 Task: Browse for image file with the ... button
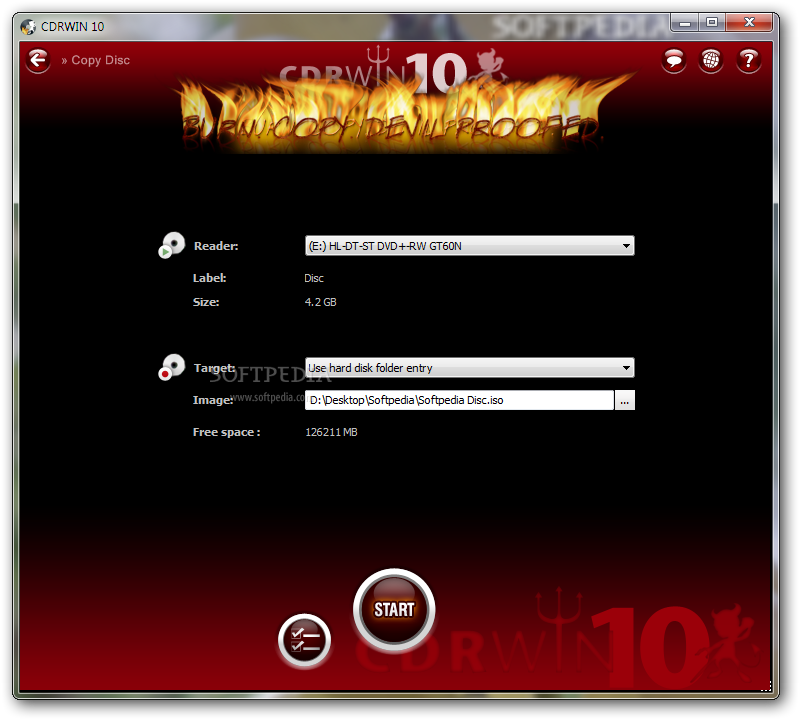[x=624, y=400]
